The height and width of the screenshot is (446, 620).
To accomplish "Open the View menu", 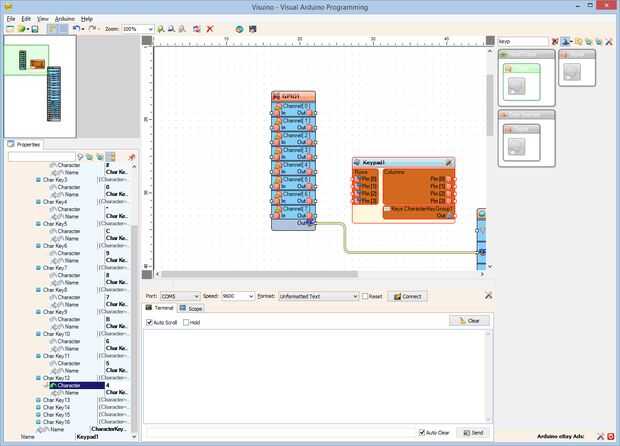I will pos(43,19).
